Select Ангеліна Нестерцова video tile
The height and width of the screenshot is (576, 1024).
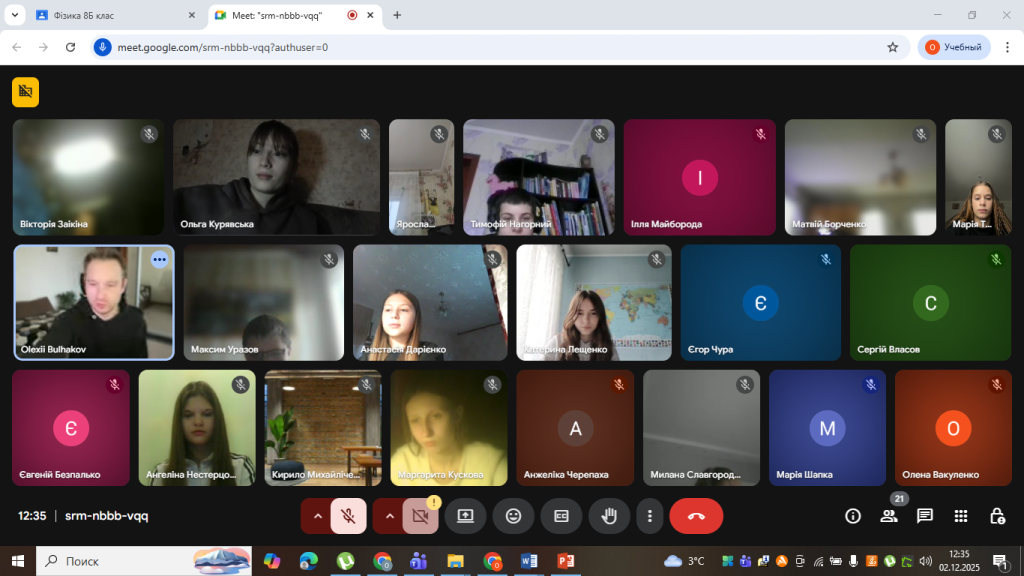click(197, 428)
